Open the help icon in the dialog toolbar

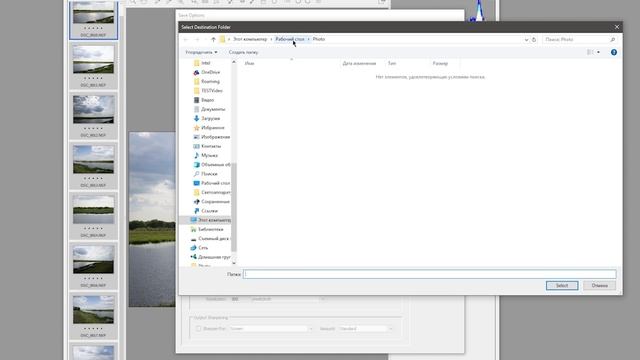click(613, 52)
